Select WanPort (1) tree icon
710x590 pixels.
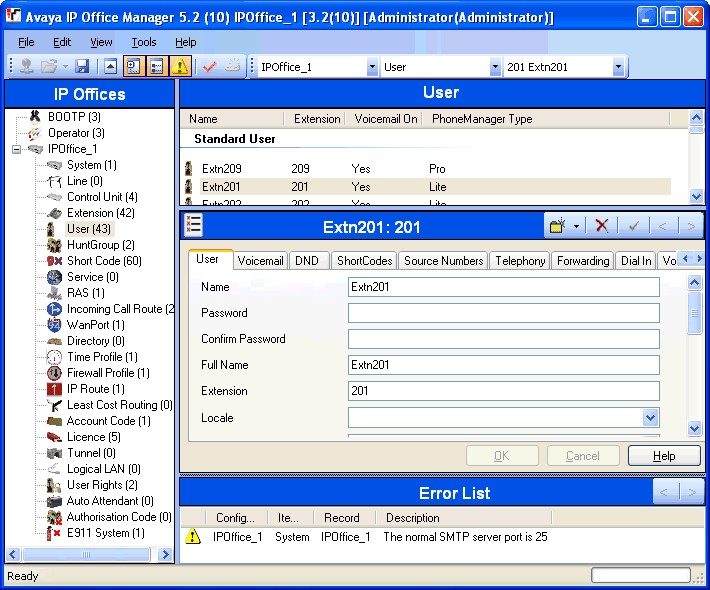54,325
